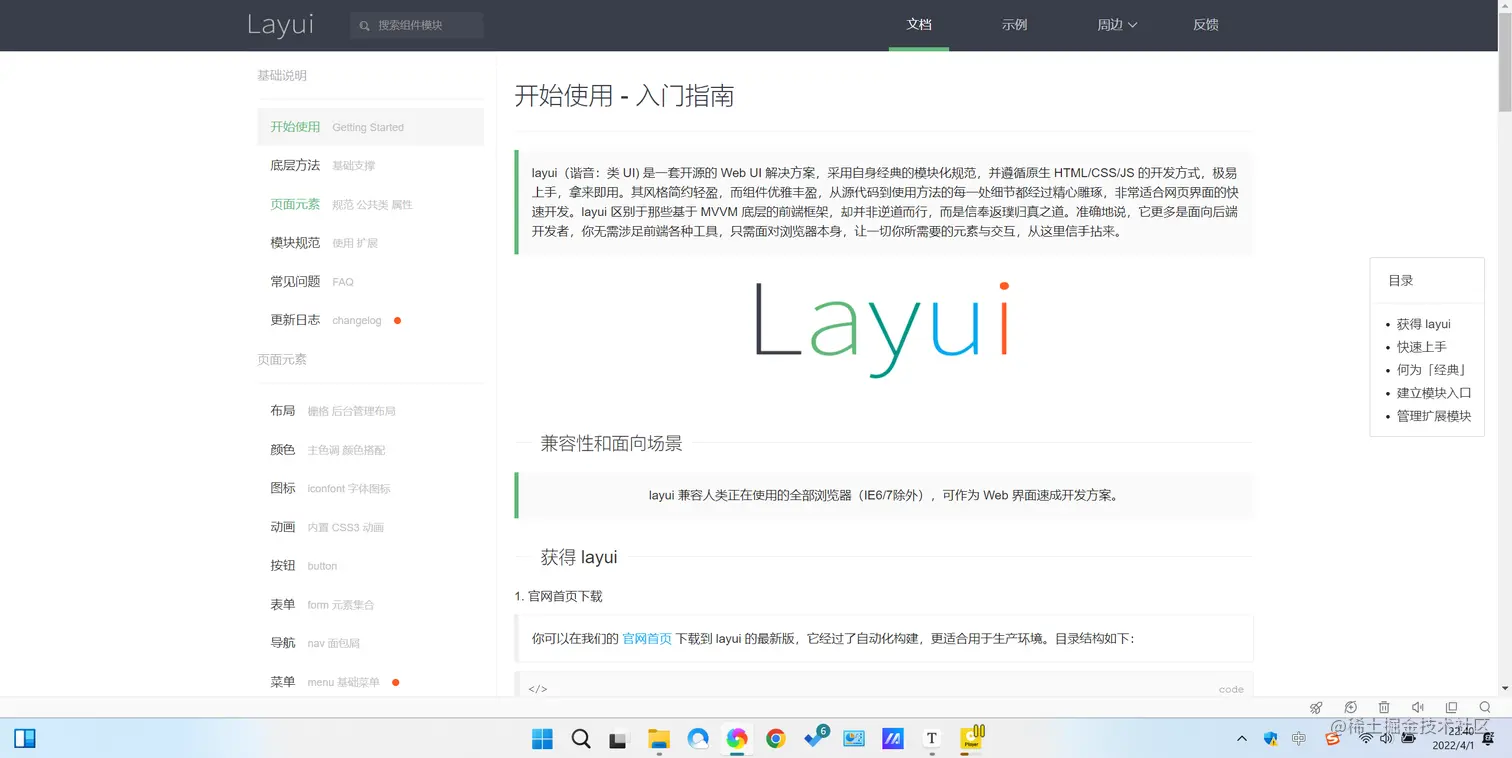Open the taskbar clock showing 2022/4/1
This screenshot has width=1512, height=758.
click(1452, 739)
